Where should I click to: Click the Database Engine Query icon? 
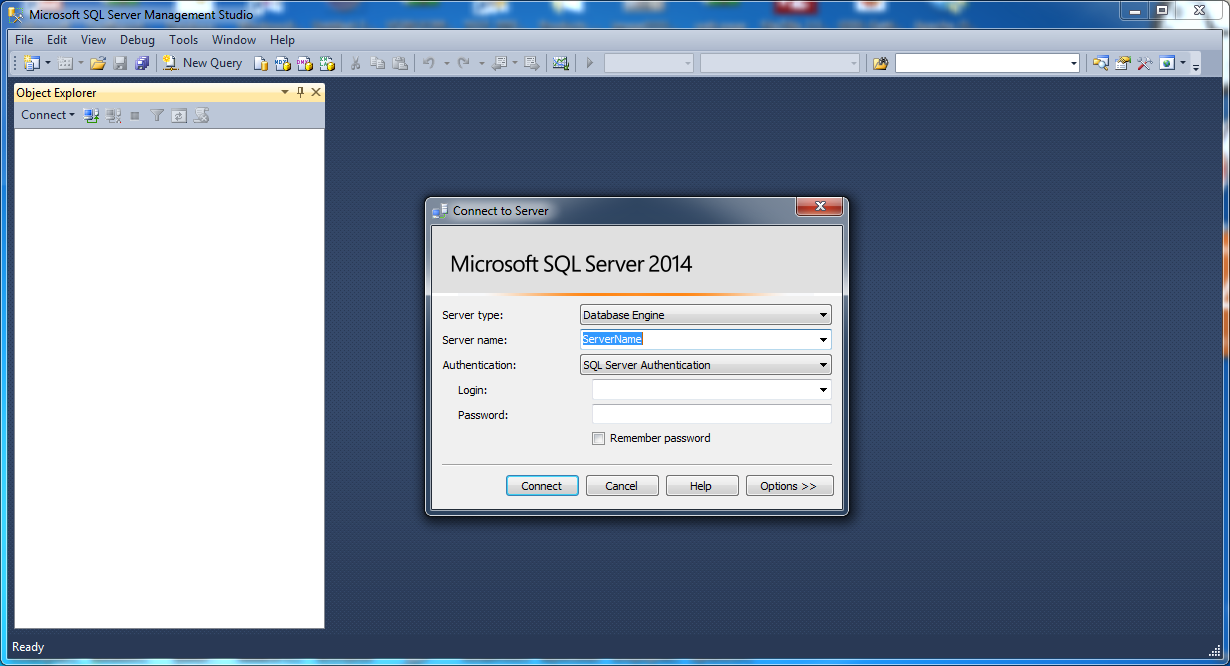pos(260,63)
